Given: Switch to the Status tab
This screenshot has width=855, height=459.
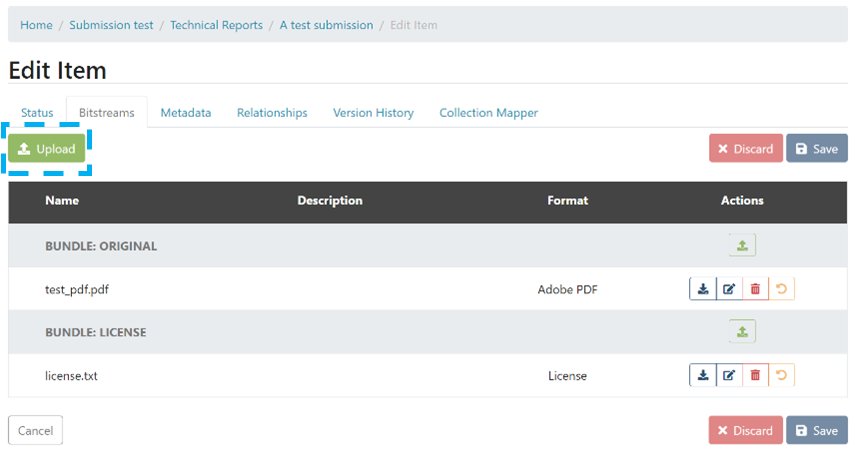Looking at the screenshot, I should pos(37,113).
